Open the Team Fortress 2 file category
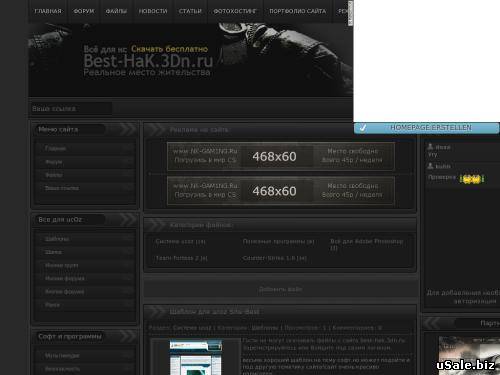 (181, 258)
